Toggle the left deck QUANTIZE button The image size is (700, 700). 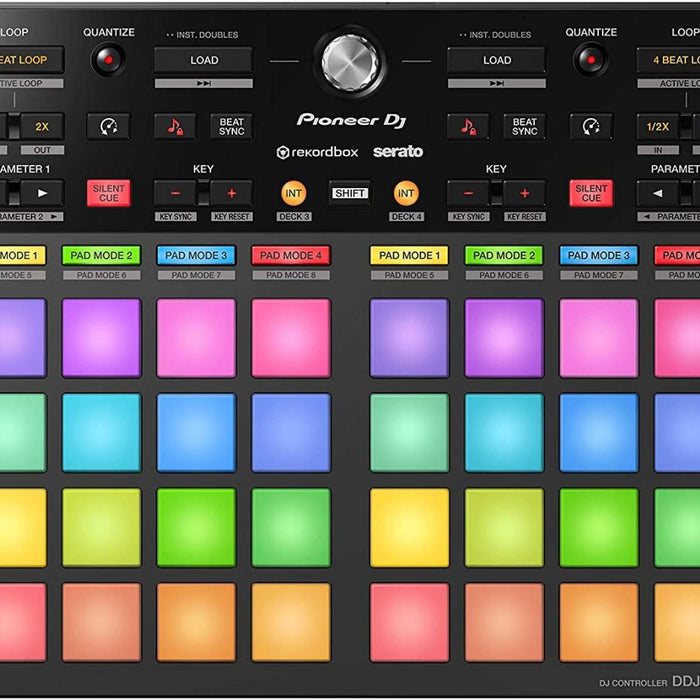pos(108,59)
